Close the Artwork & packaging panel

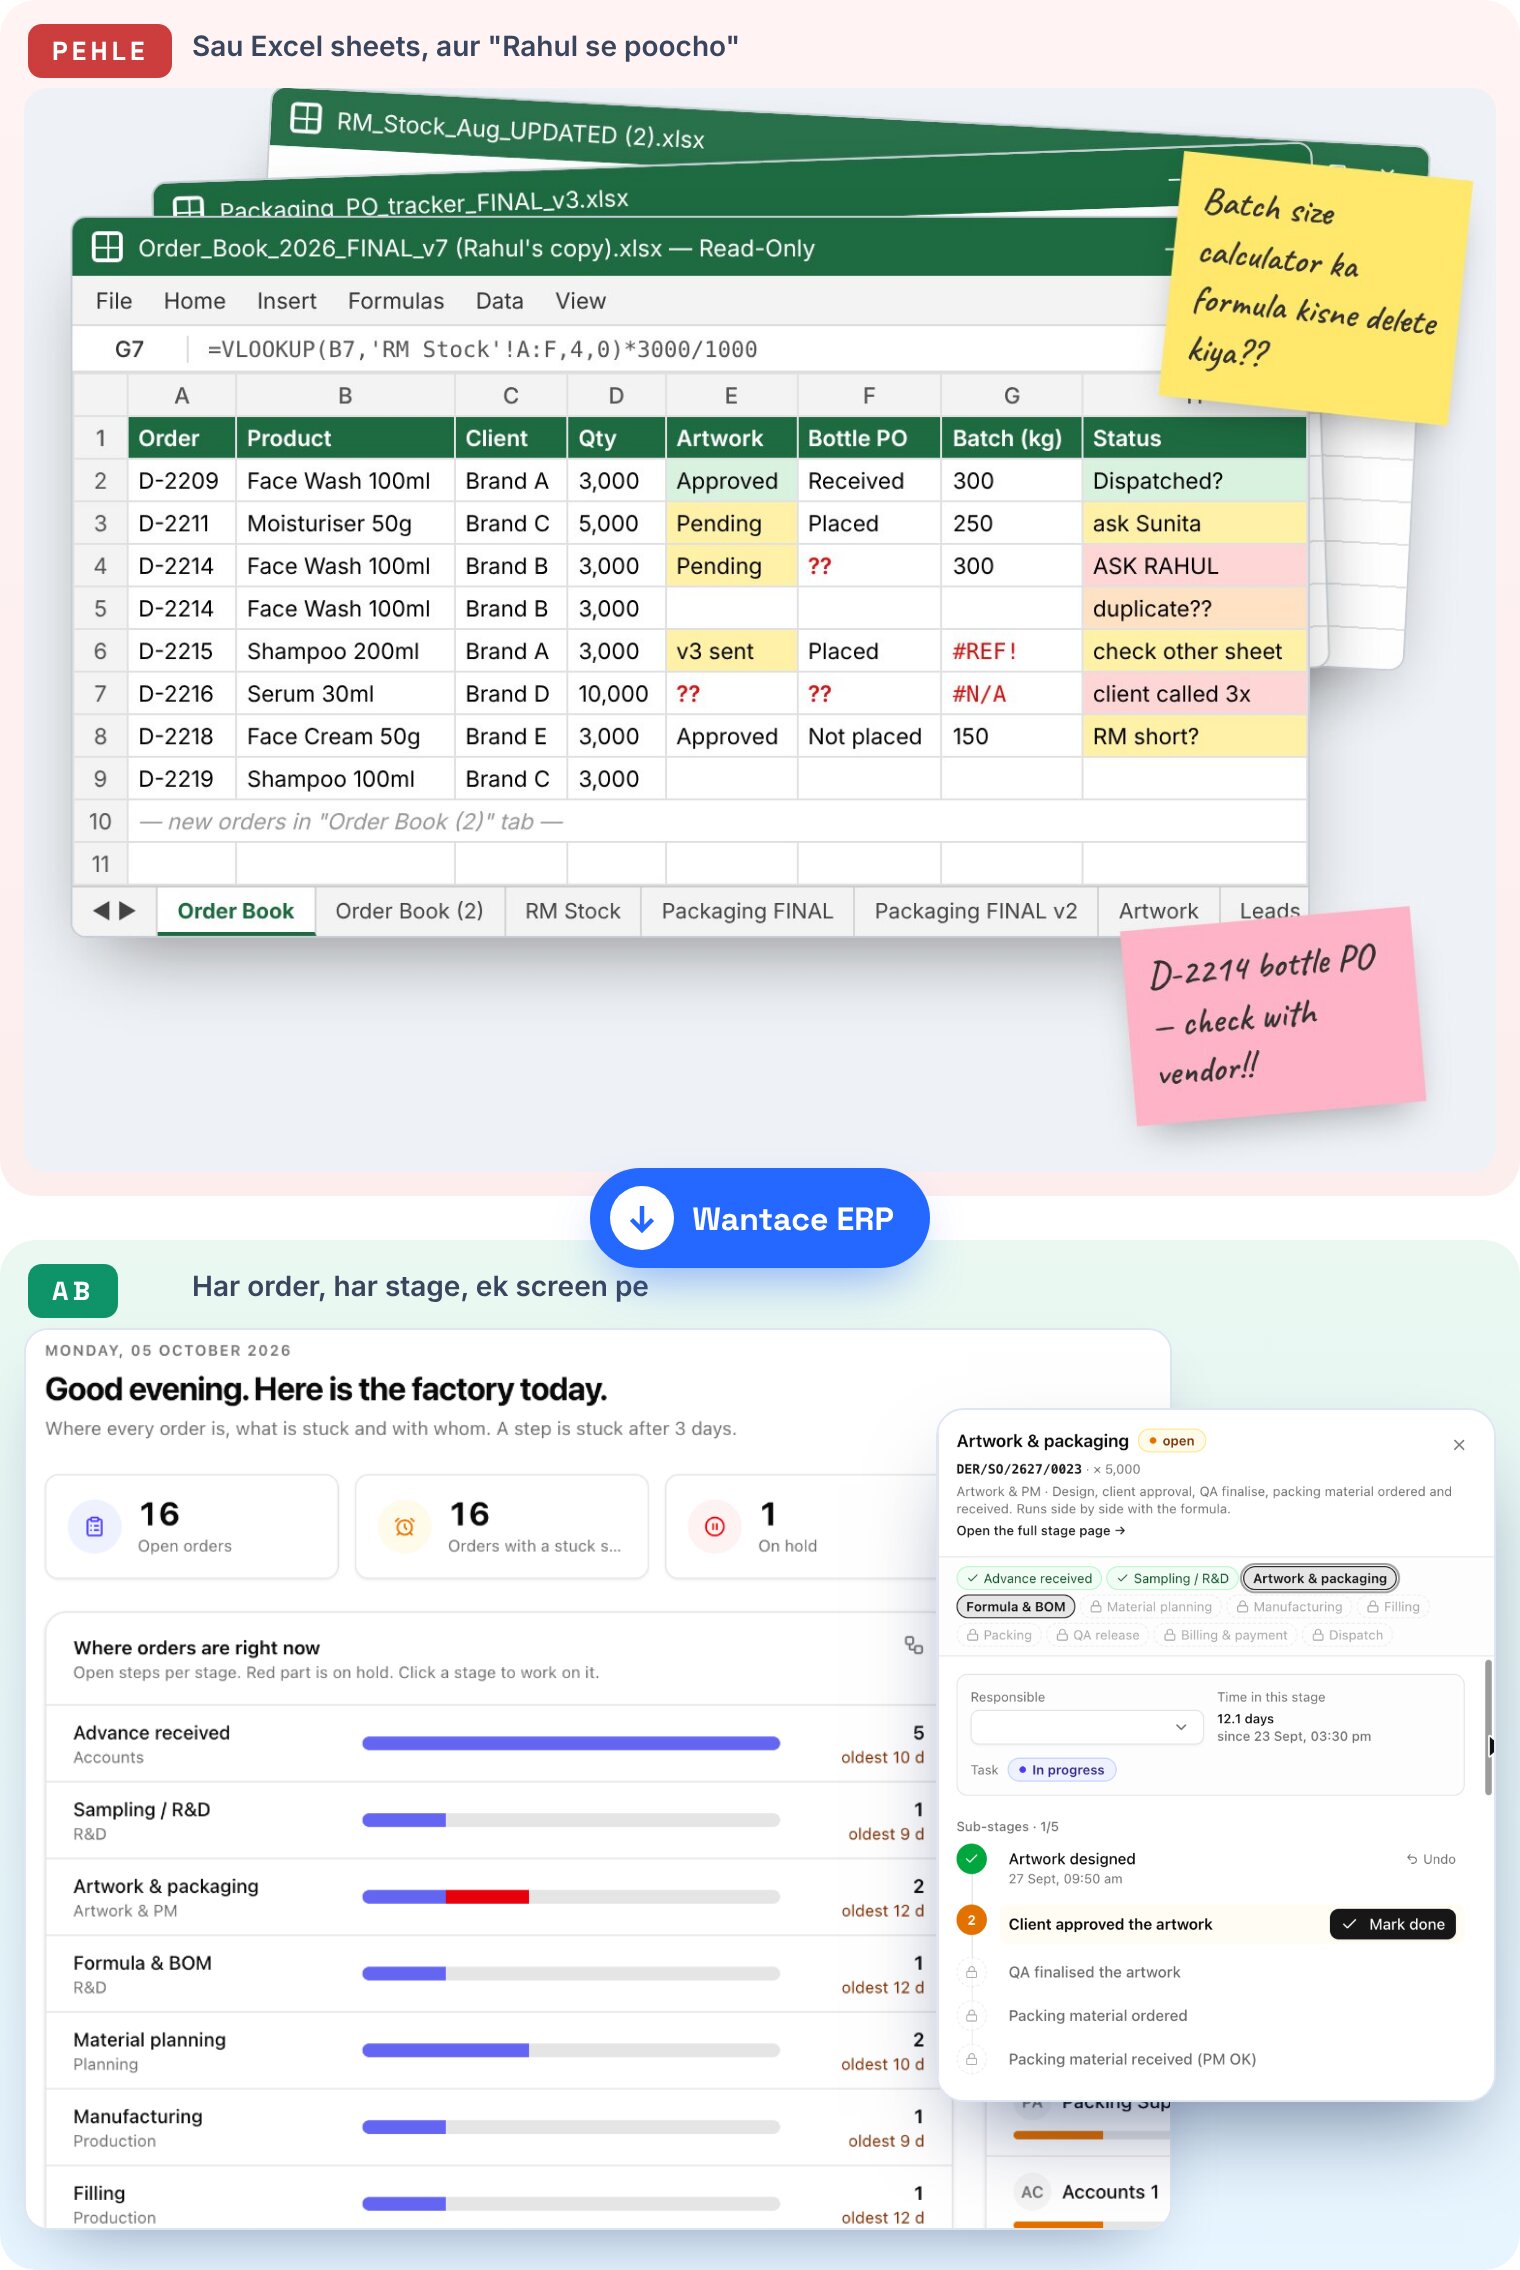click(1459, 1444)
